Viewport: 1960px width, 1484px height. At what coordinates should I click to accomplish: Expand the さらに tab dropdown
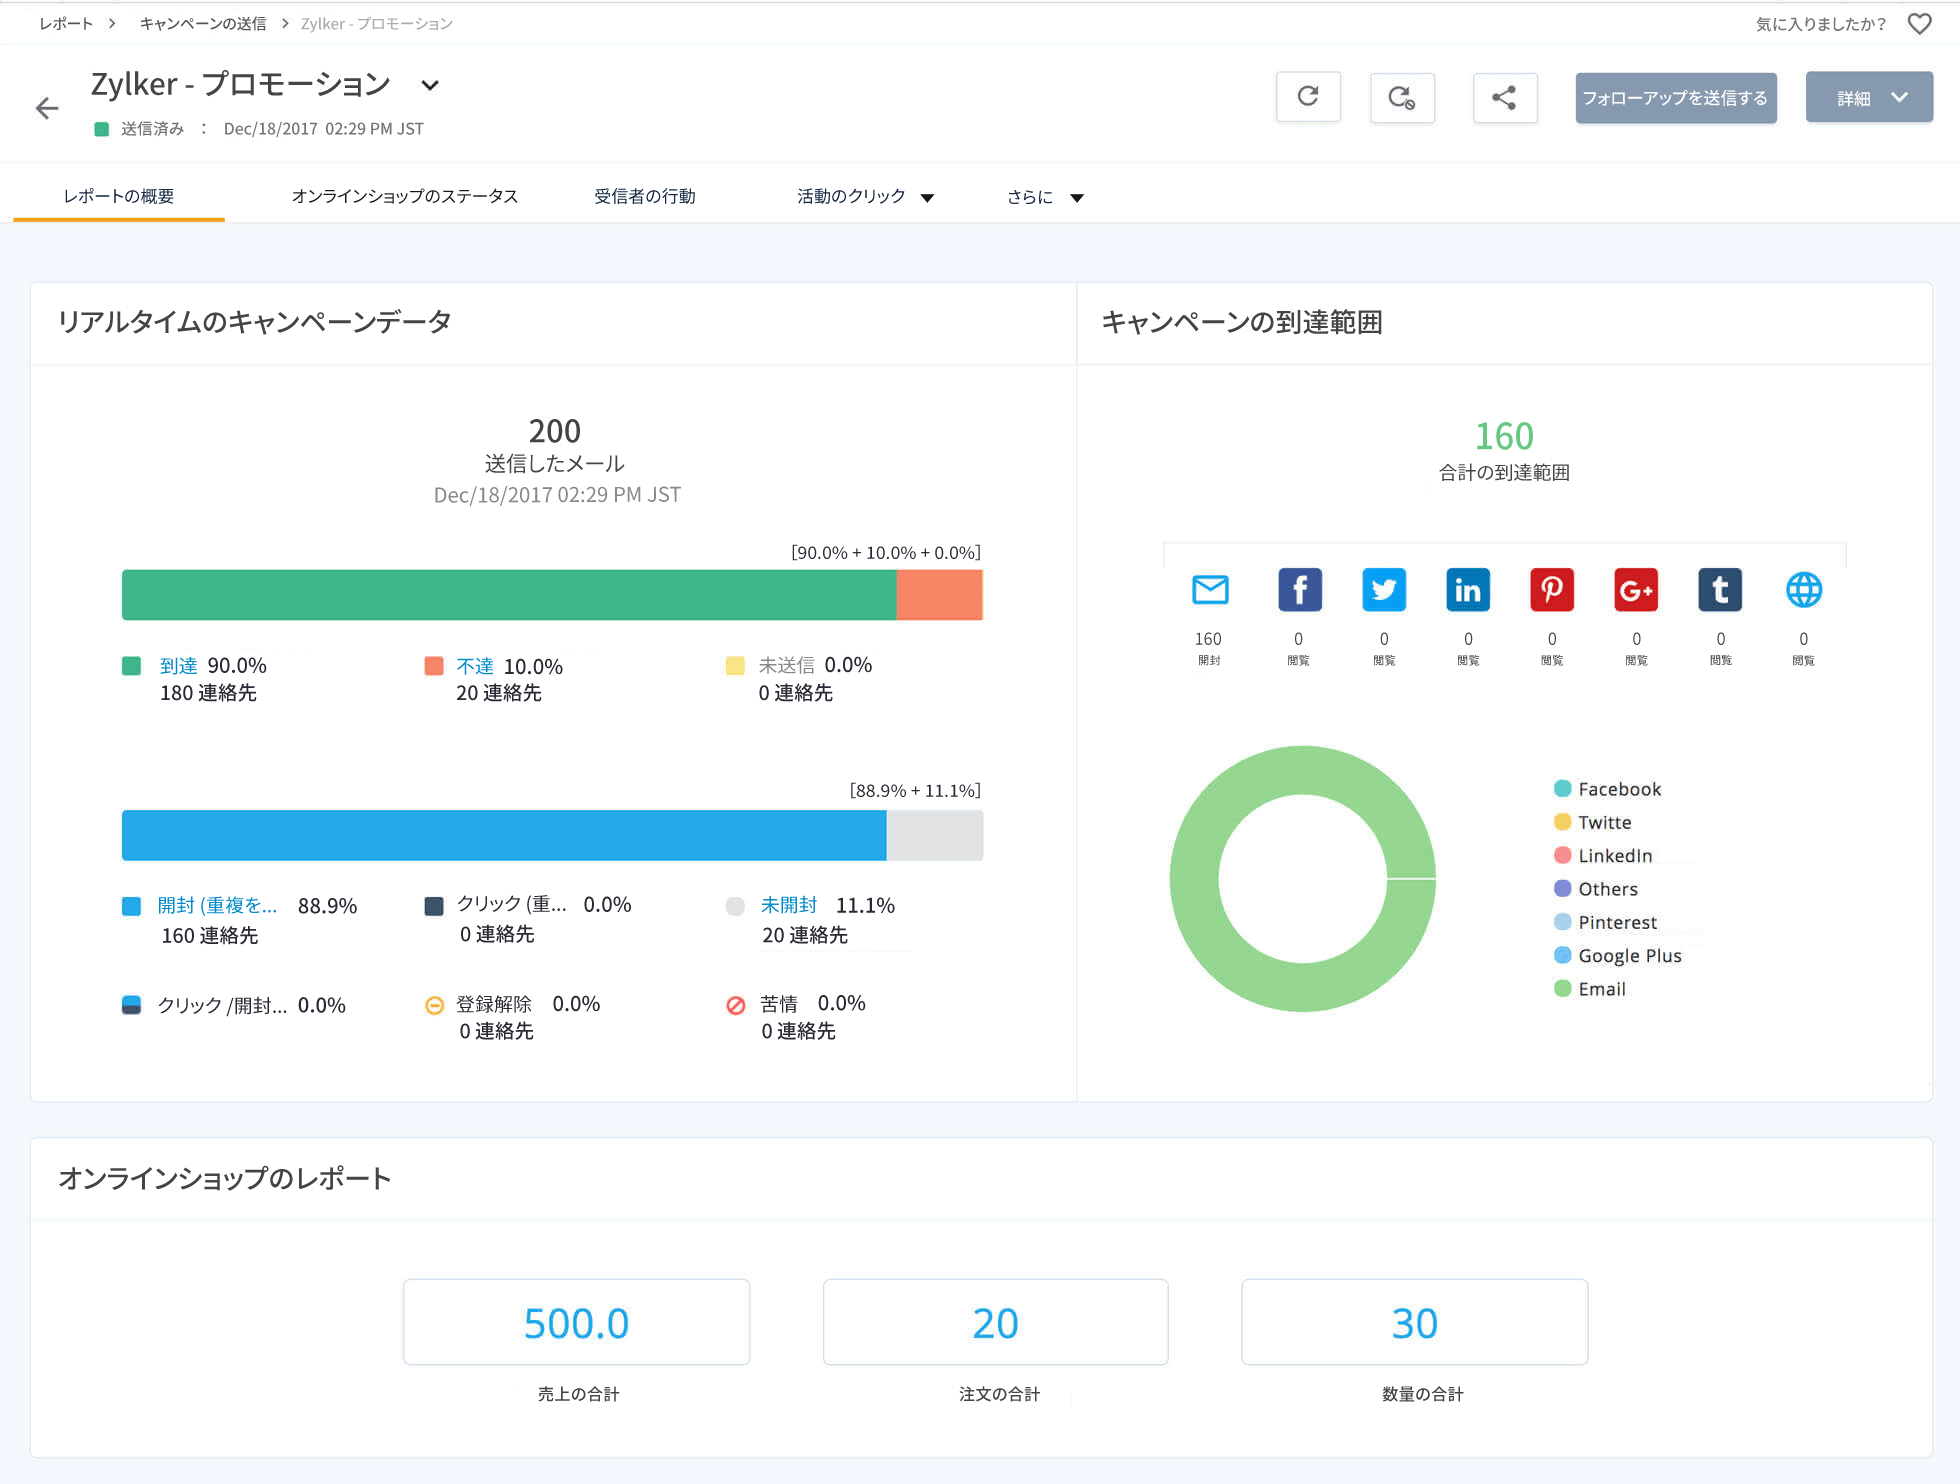tap(1077, 198)
